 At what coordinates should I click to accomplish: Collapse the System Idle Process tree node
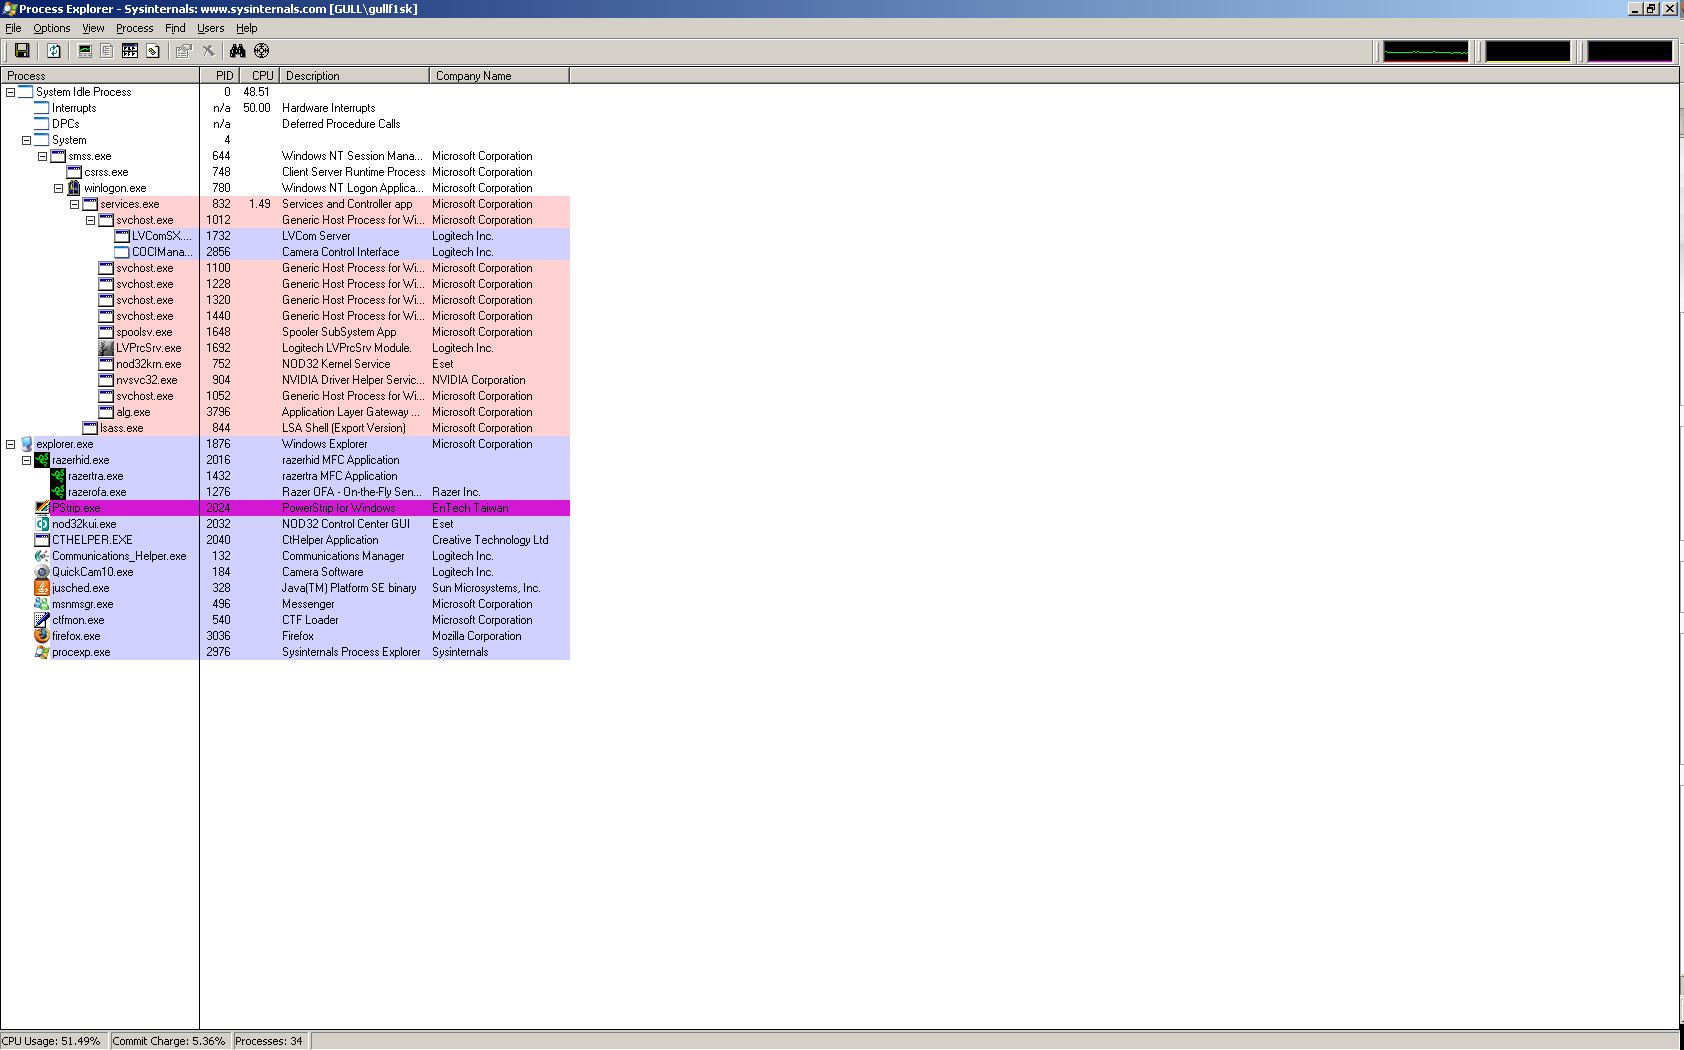tap(10, 92)
